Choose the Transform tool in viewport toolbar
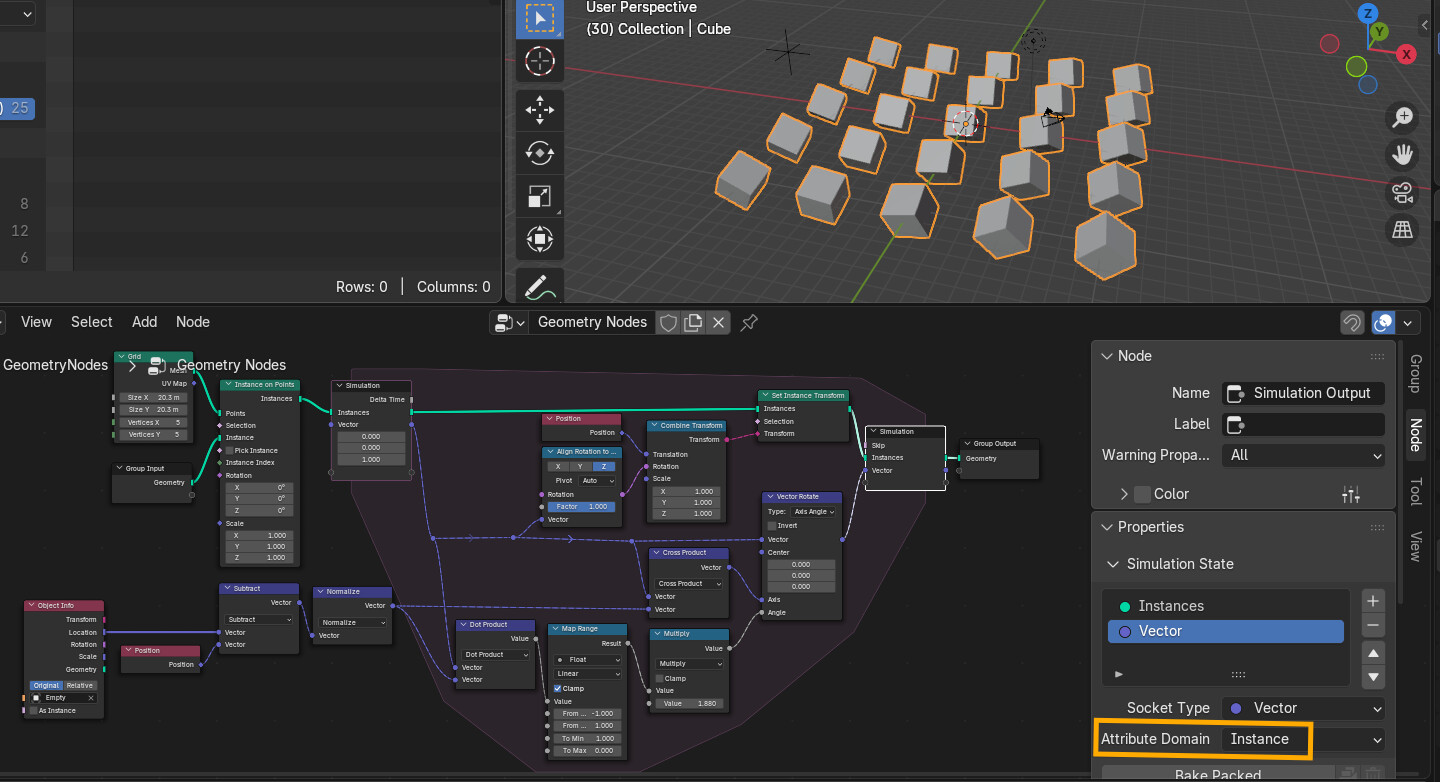This screenshot has width=1440, height=782. click(540, 240)
